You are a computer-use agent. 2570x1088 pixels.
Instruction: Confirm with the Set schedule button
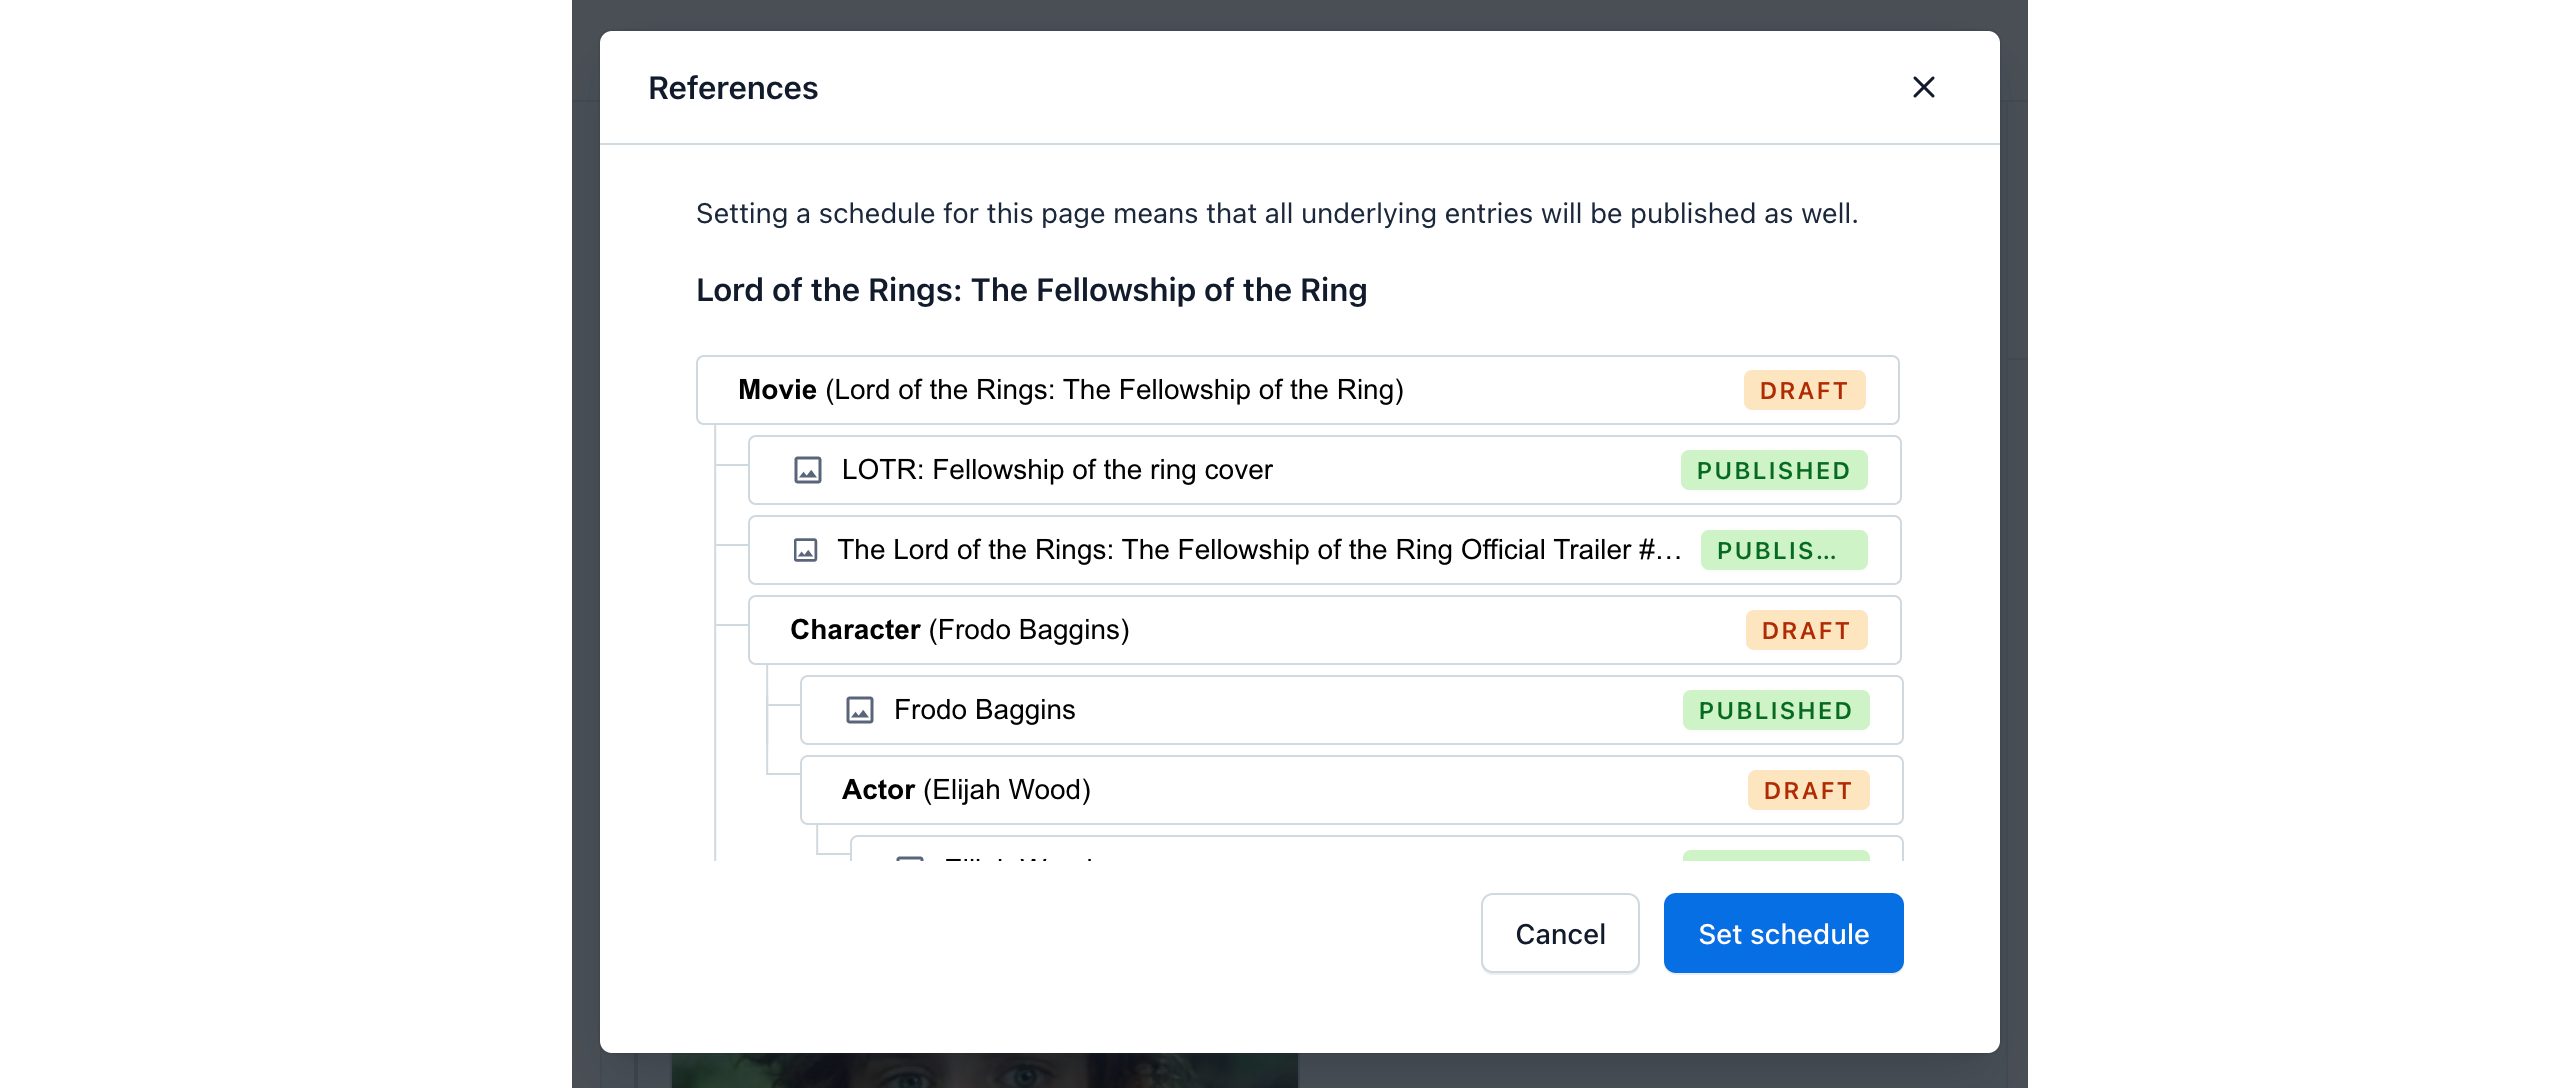coord(1783,933)
